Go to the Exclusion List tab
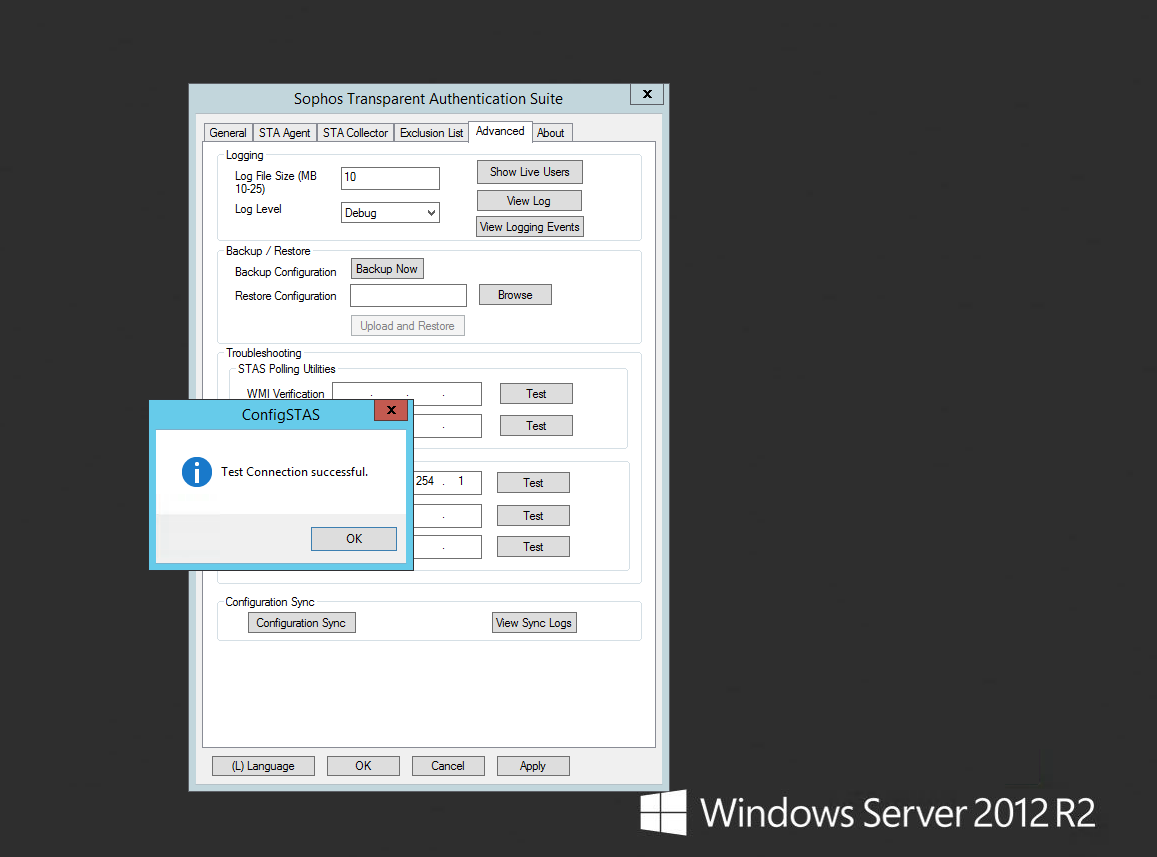 click(x=431, y=133)
